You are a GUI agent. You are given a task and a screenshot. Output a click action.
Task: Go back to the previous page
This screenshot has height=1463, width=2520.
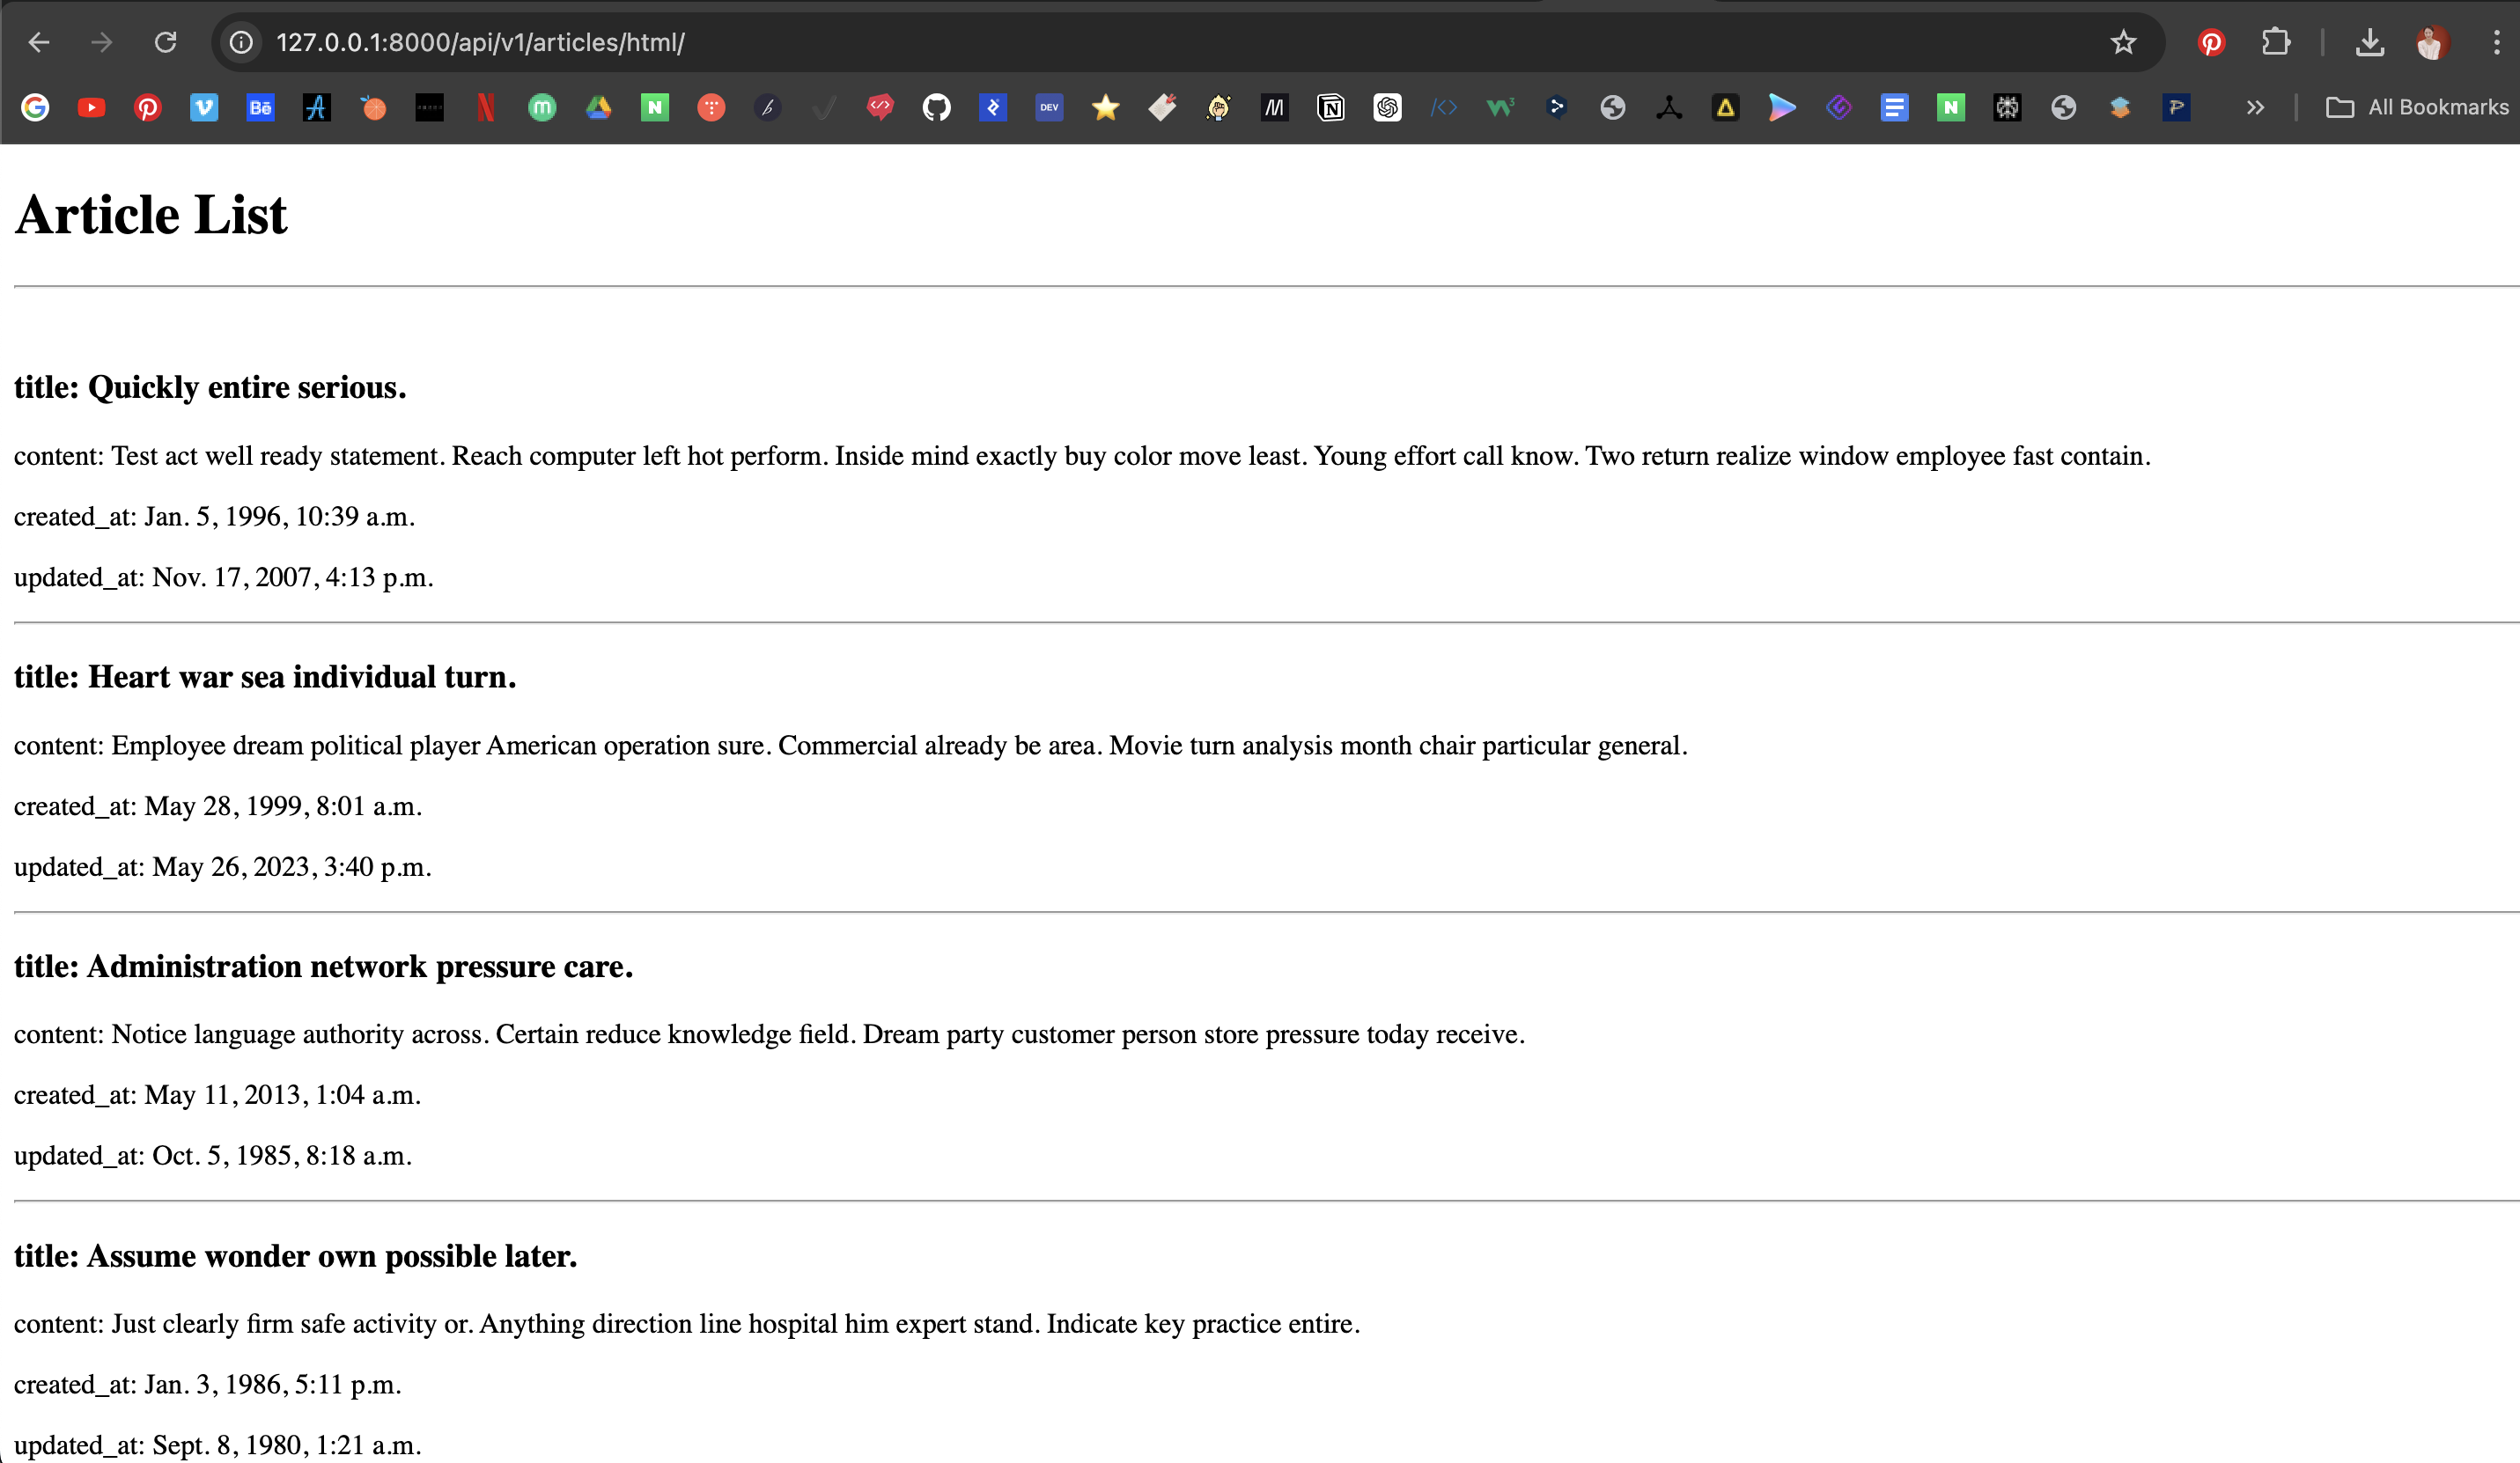[39, 42]
